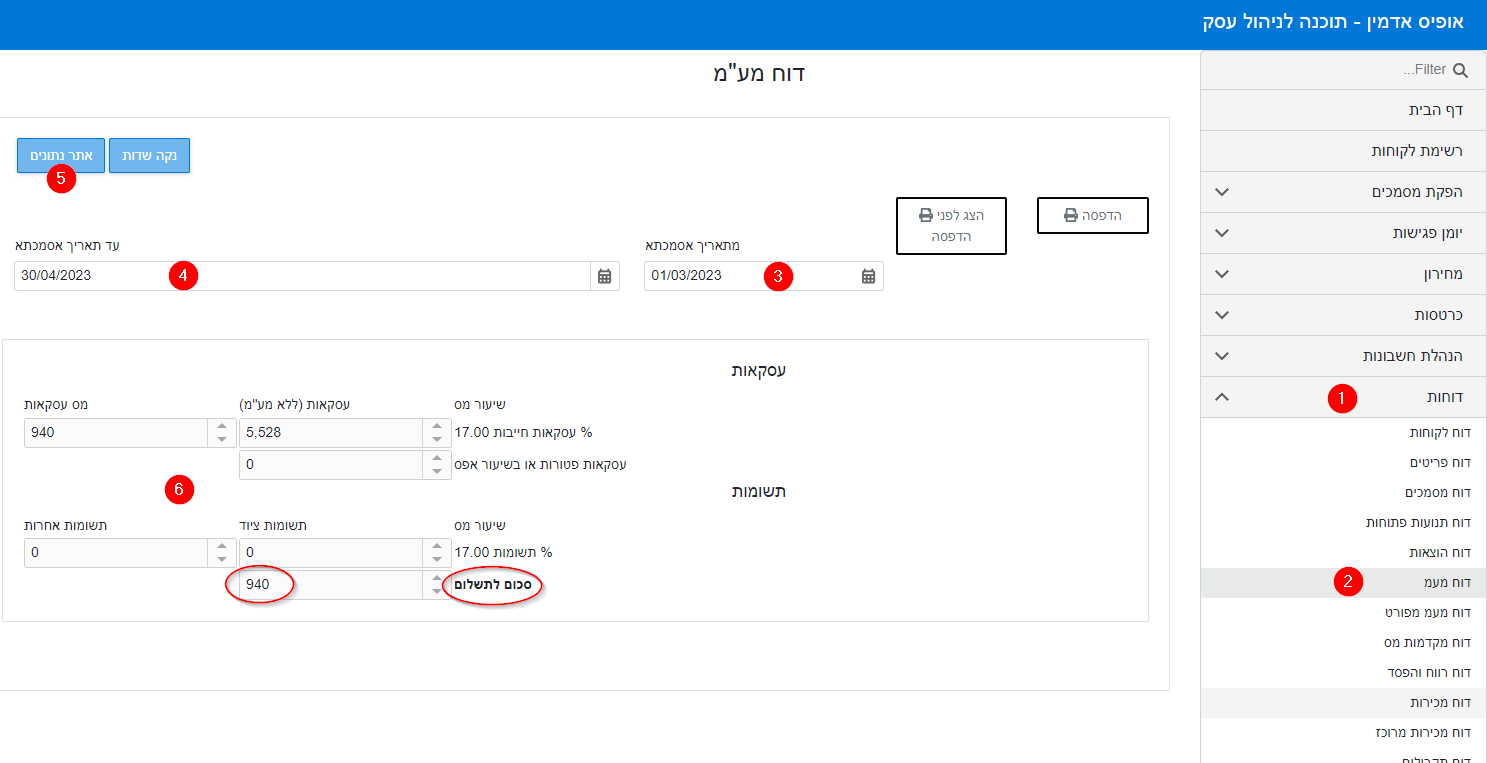Screen dimensions: 1487x763
Task: Increase עסקאות חייבות amount with up arrow
Action: [x=437, y=427]
